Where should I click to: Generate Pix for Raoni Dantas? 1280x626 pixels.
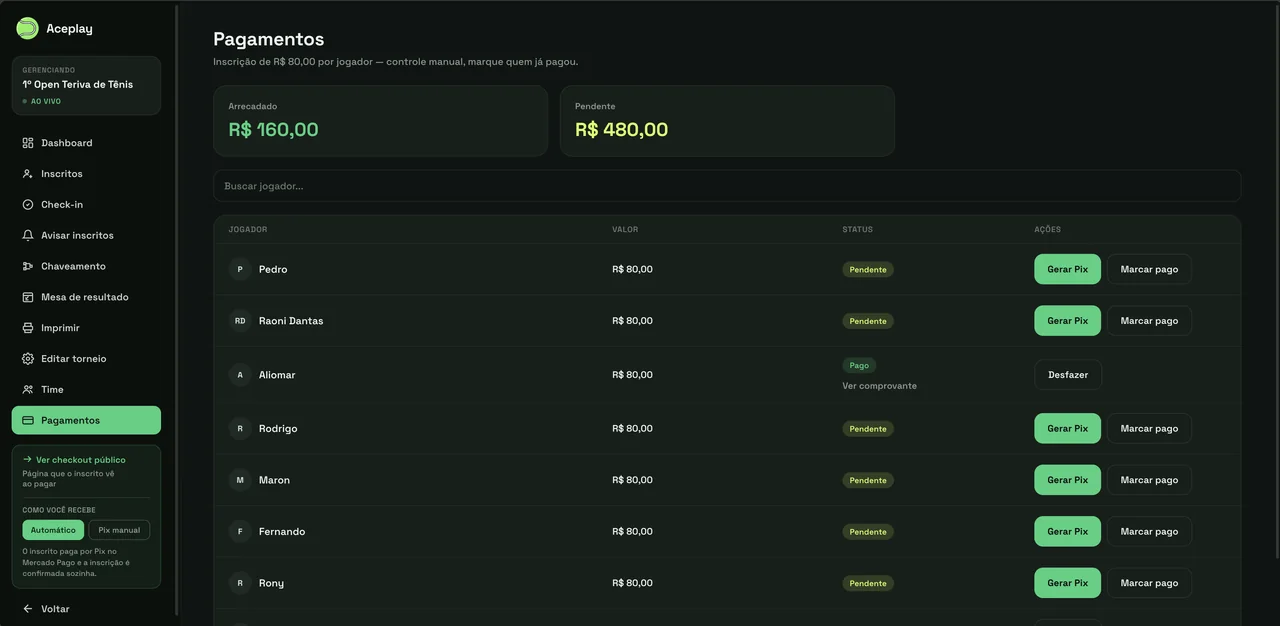[1067, 321]
